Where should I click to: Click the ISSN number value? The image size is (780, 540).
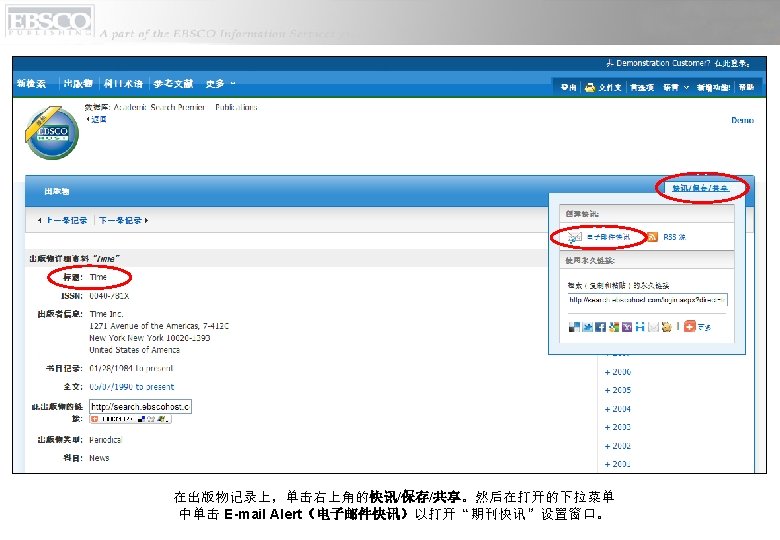coord(109,296)
